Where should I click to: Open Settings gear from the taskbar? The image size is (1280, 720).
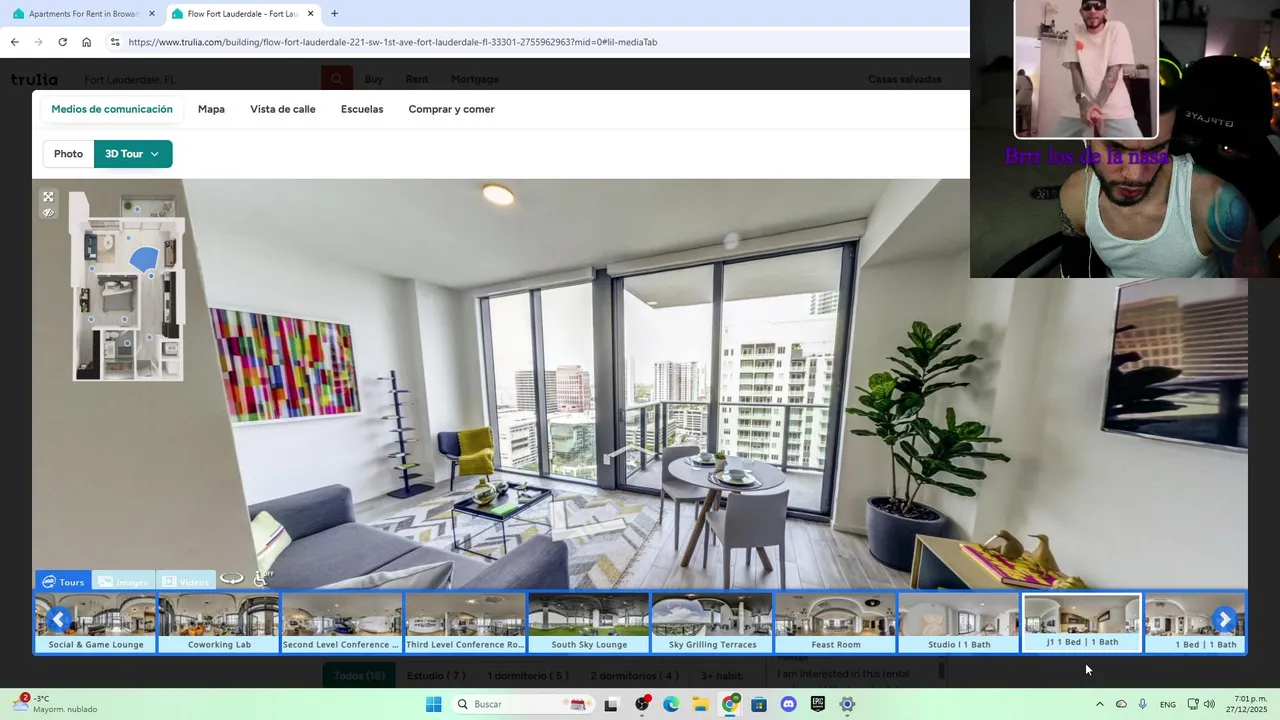[x=847, y=704]
